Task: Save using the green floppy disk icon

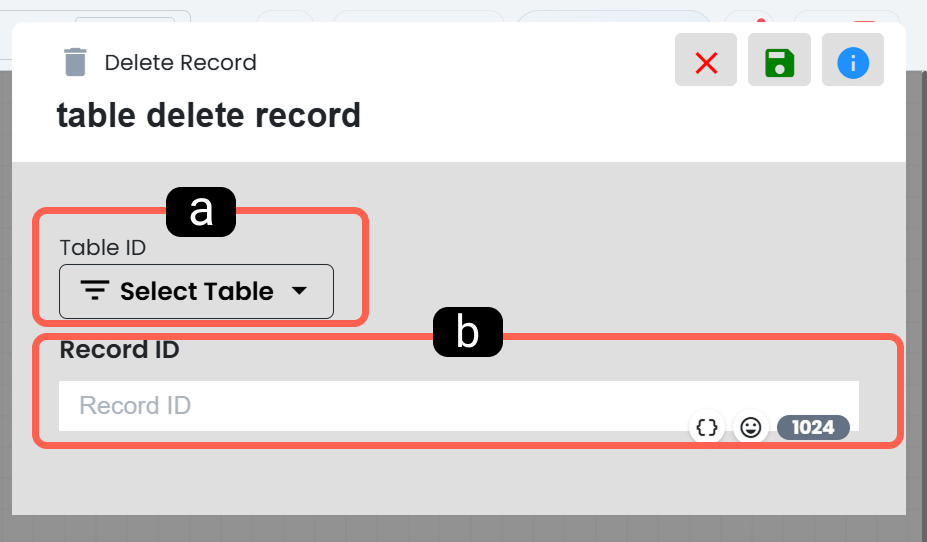Action: 779,60
